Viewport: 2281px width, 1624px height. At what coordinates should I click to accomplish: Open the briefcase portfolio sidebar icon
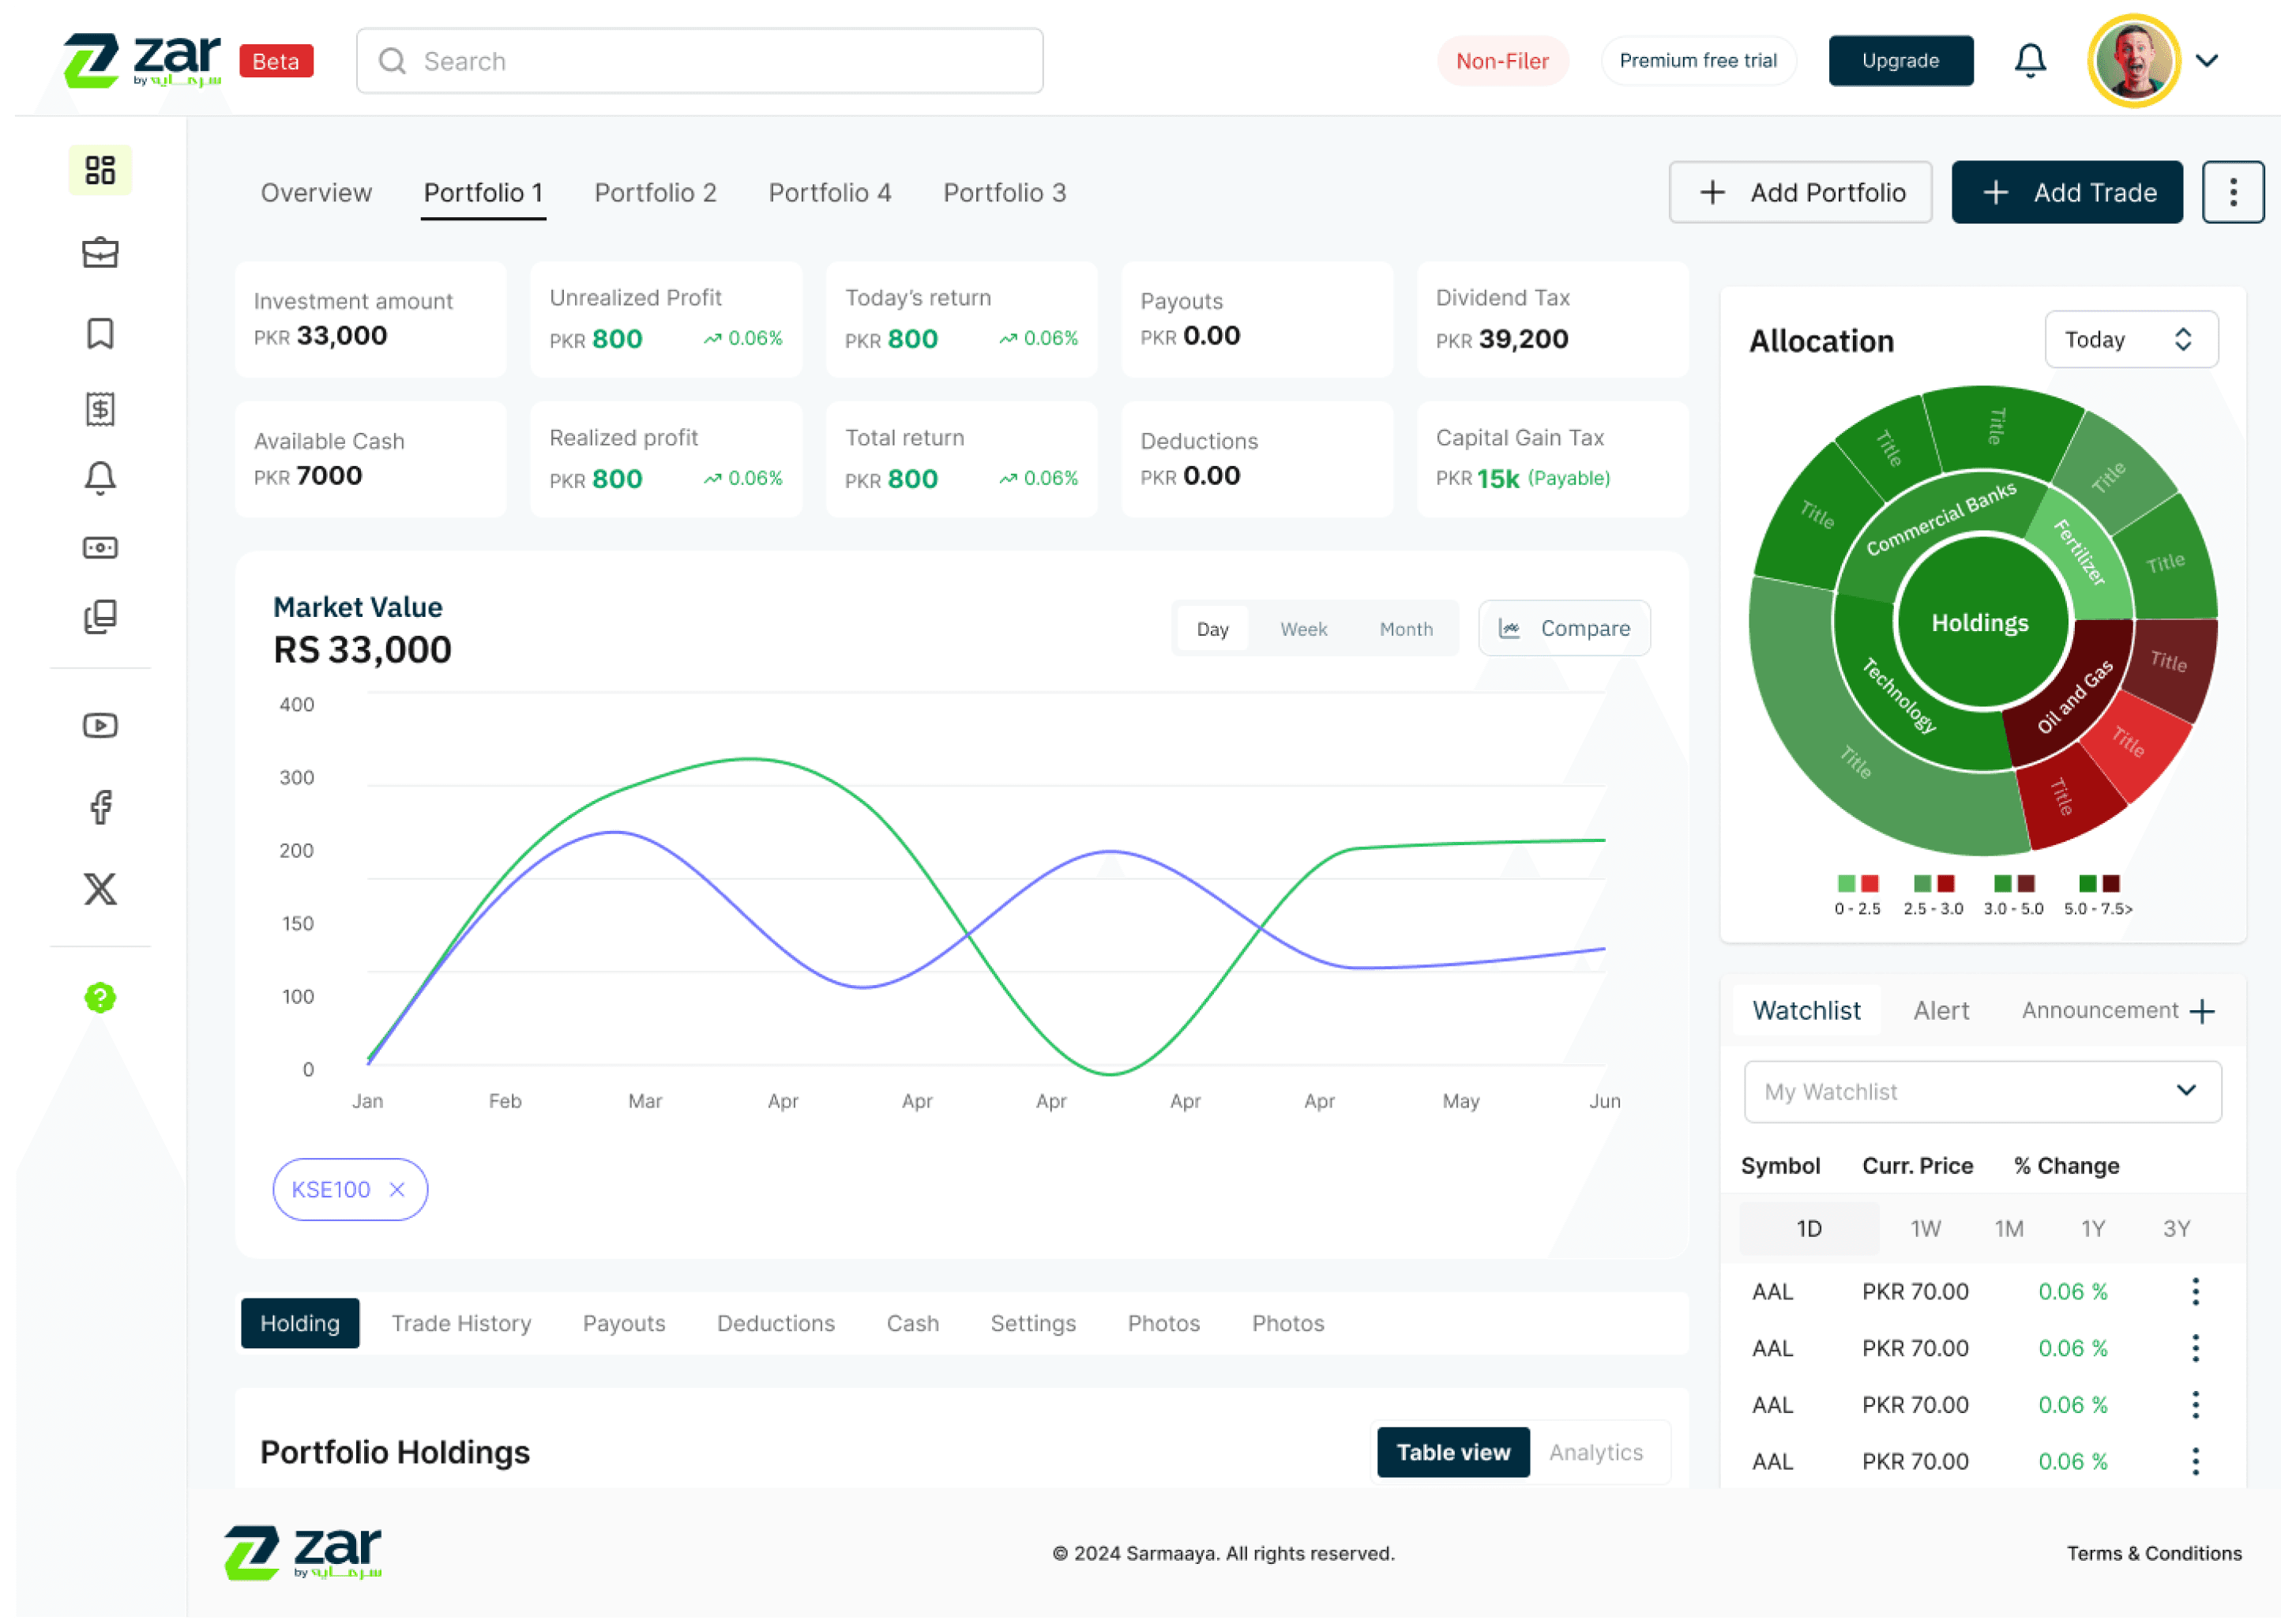[100, 252]
